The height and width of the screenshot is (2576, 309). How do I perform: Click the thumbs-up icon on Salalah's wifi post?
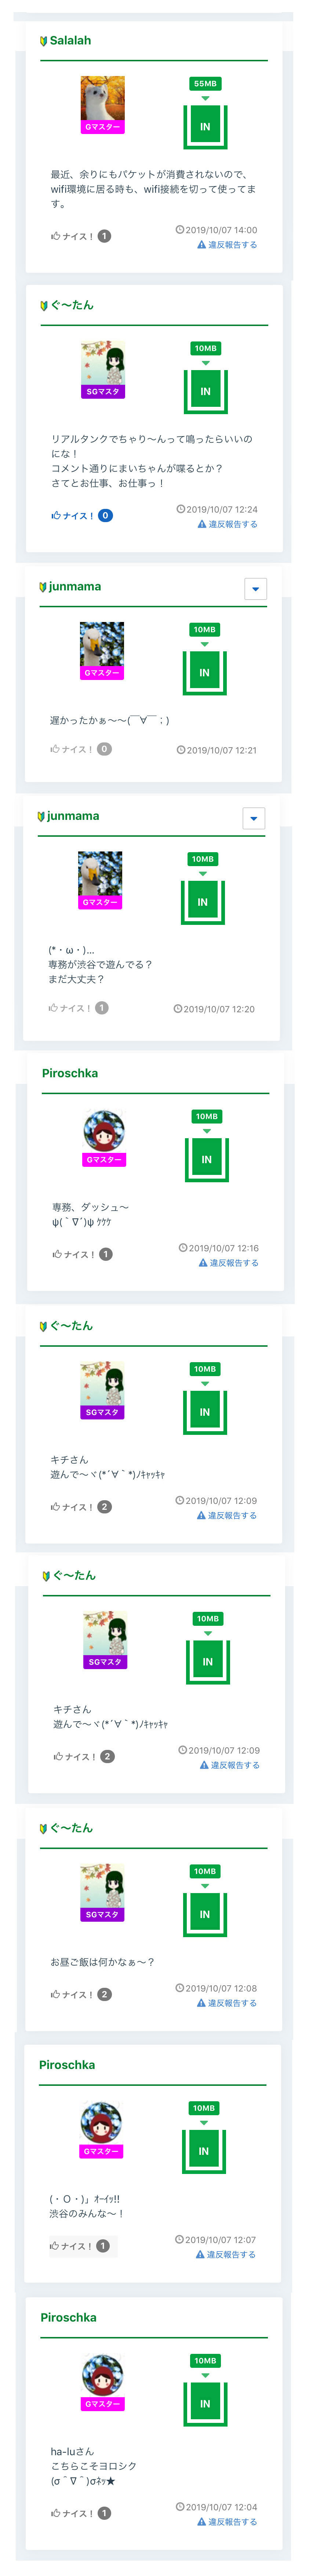[56, 236]
